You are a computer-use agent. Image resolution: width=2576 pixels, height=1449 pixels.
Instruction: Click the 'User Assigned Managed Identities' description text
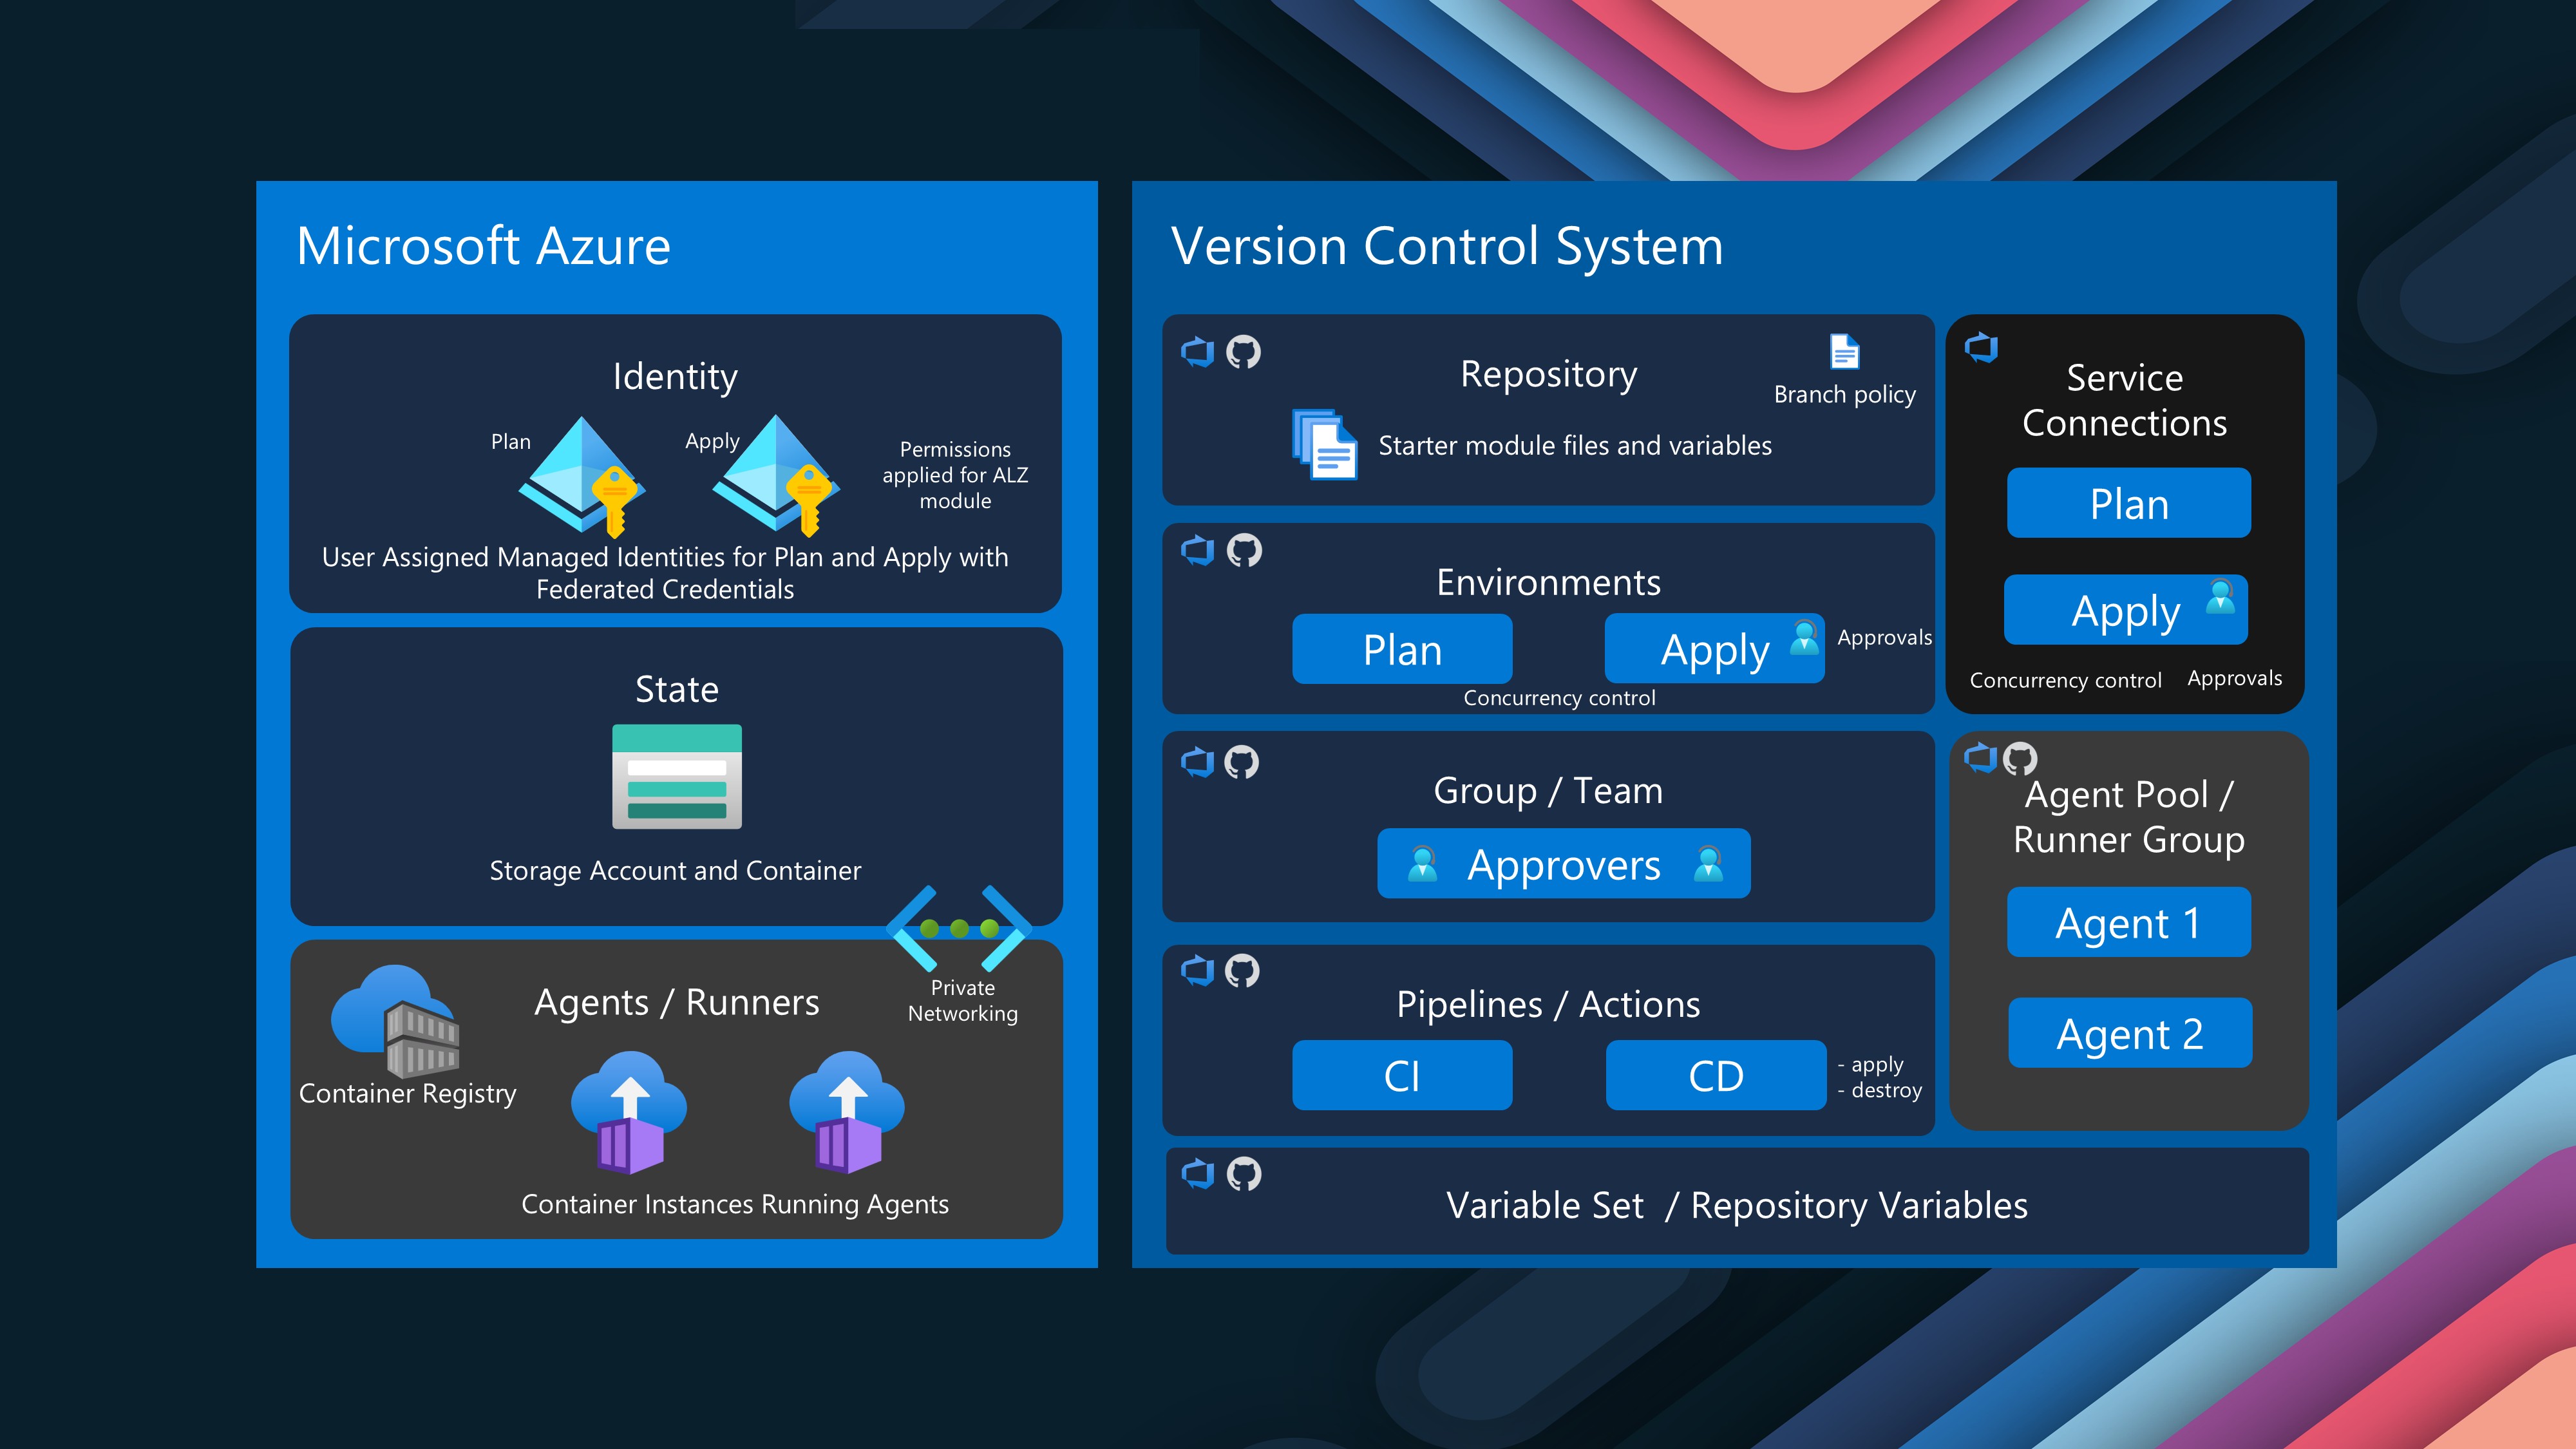pyautogui.click(x=665, y=573)
